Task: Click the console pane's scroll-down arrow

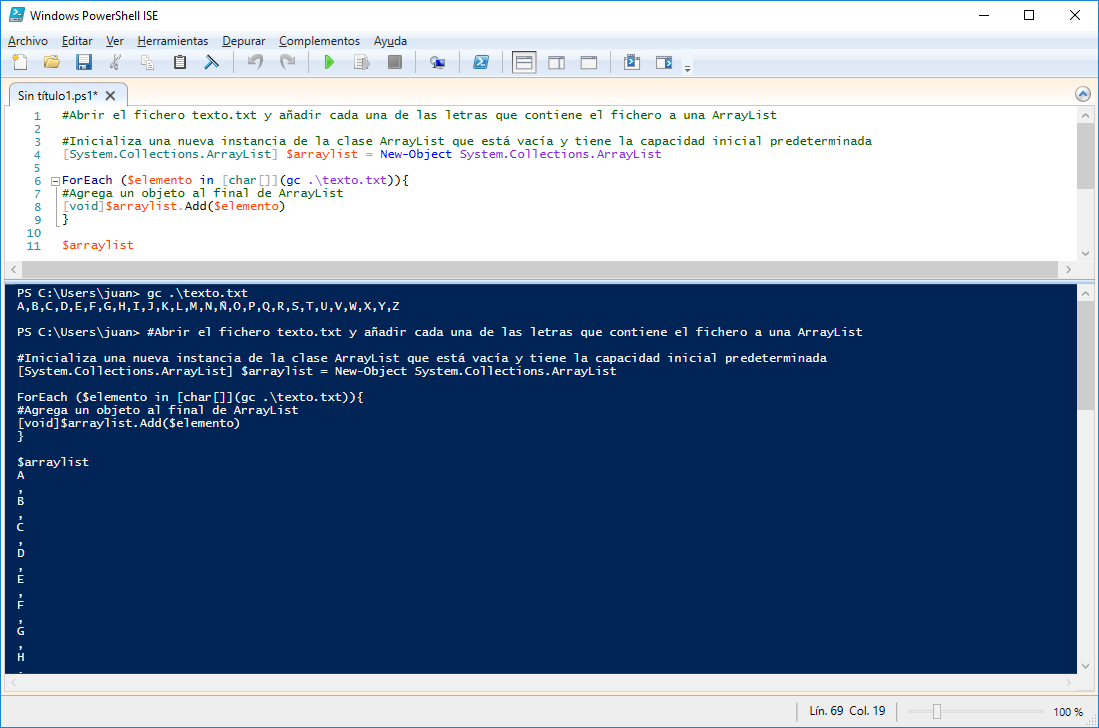Action: click(x=1085, y=666)
